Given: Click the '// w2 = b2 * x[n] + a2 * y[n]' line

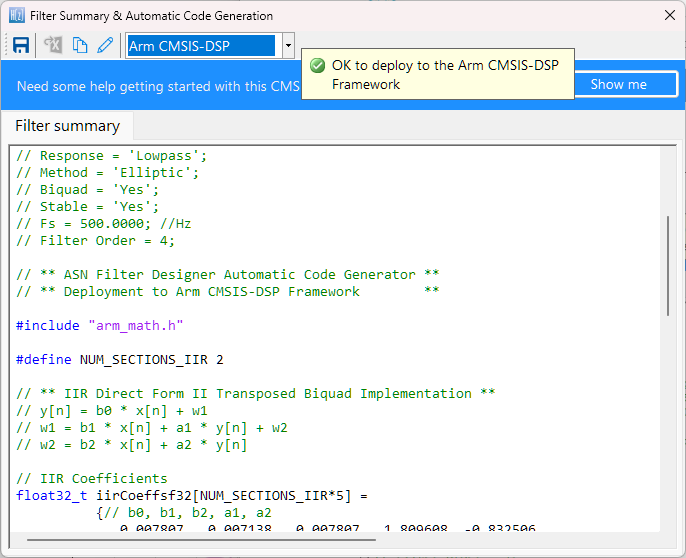Looking at the screenshot, I should point(132,445).
